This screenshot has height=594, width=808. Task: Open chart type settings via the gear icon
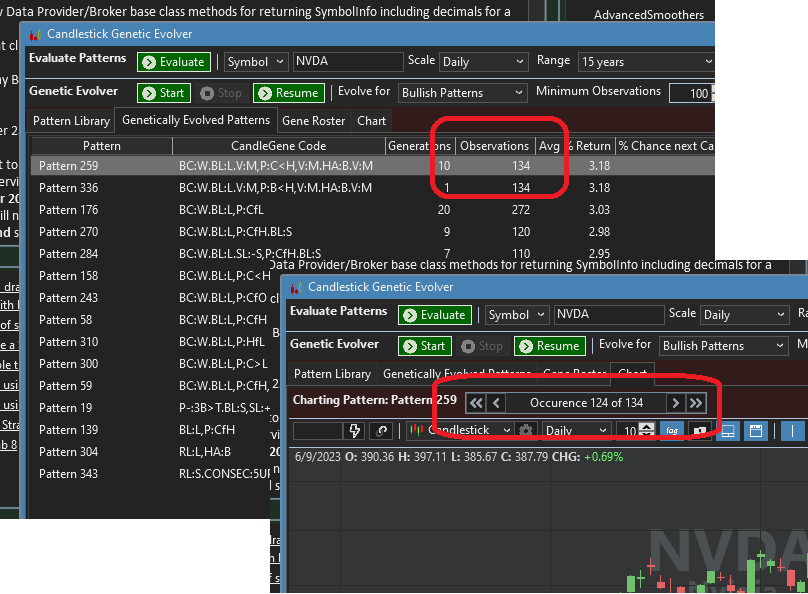pyautogui.click(x=528, y=429)
